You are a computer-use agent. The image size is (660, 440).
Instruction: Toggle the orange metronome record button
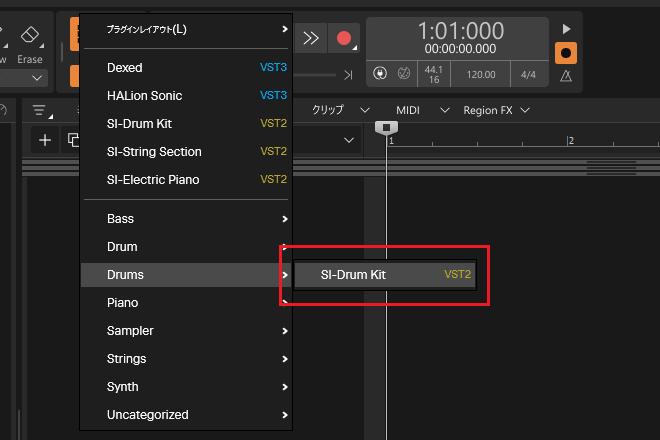[x=566, y=53]
